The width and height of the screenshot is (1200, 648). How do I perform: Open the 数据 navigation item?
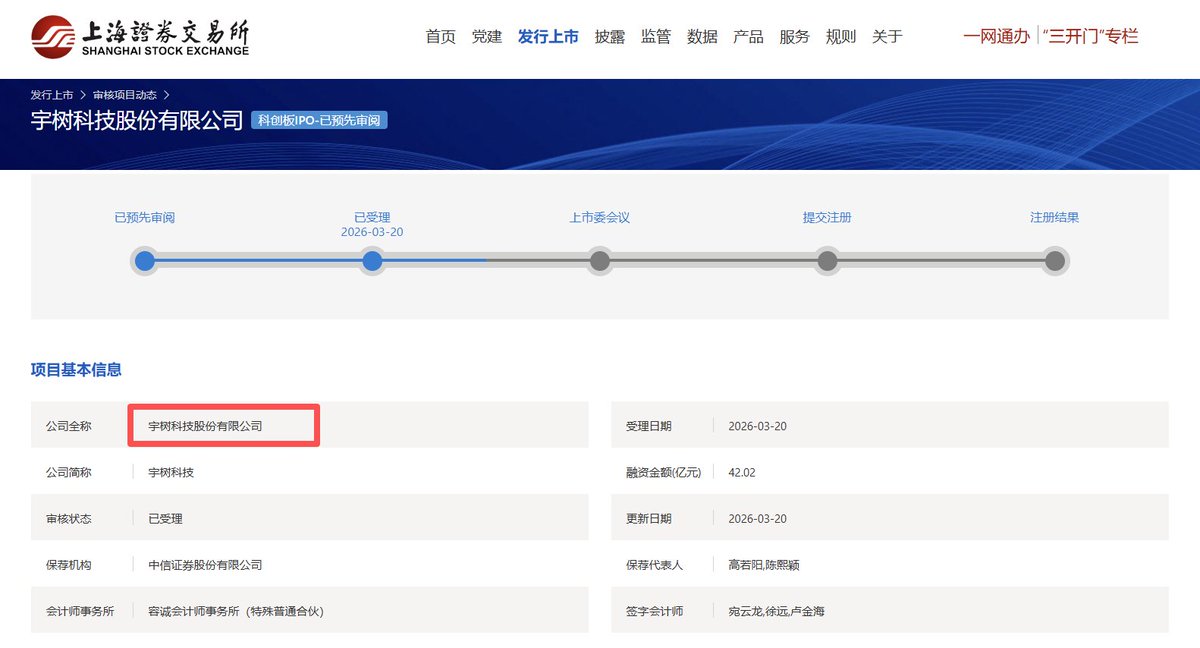point(702,37)
